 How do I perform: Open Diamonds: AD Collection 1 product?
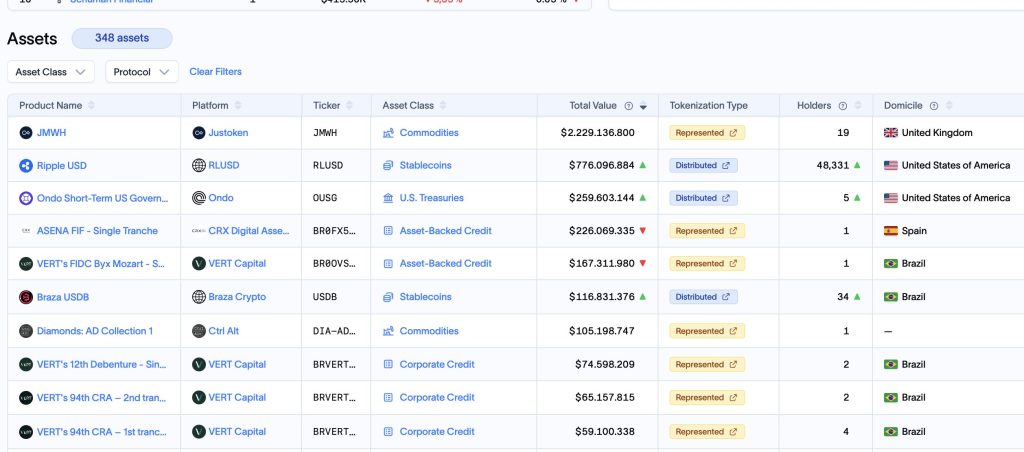[x=95, y=331]
